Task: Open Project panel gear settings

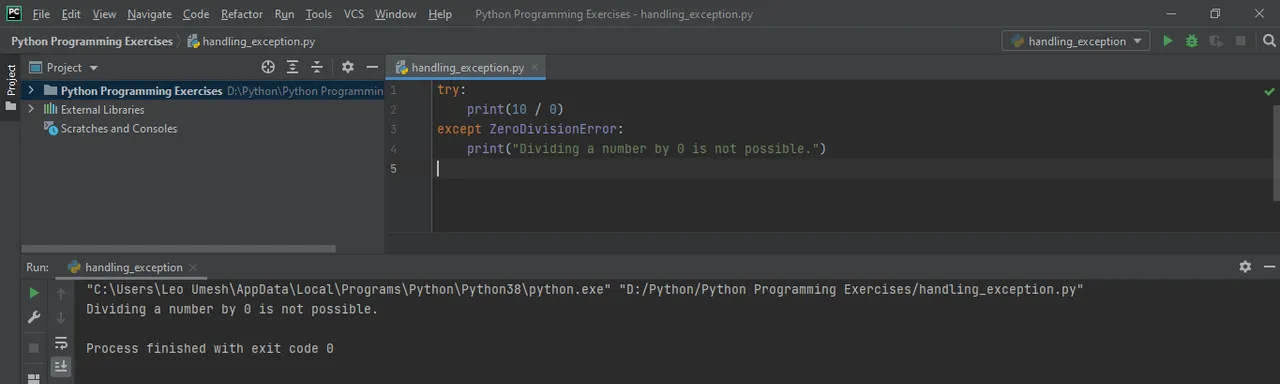Action: [x=347, y=67]
